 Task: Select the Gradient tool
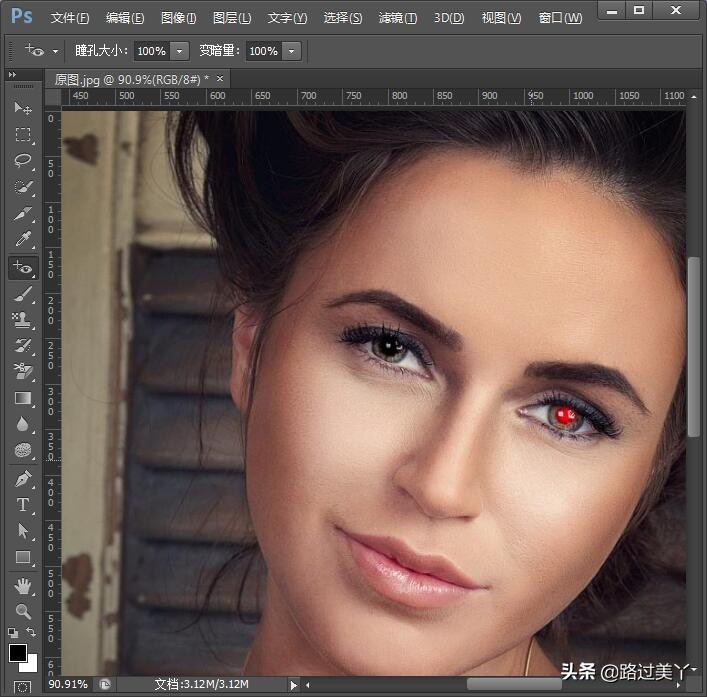[23, 398]
